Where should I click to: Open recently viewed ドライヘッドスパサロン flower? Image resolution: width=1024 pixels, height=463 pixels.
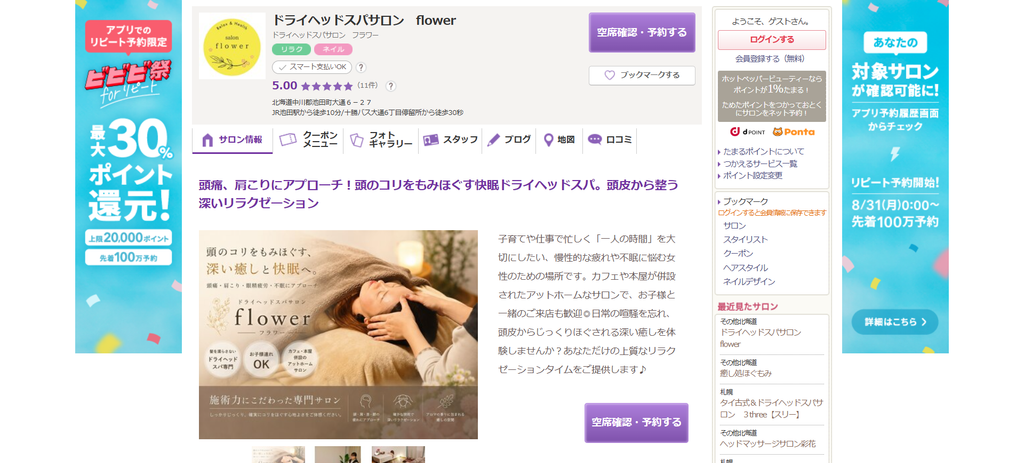(x=760, y=338)
